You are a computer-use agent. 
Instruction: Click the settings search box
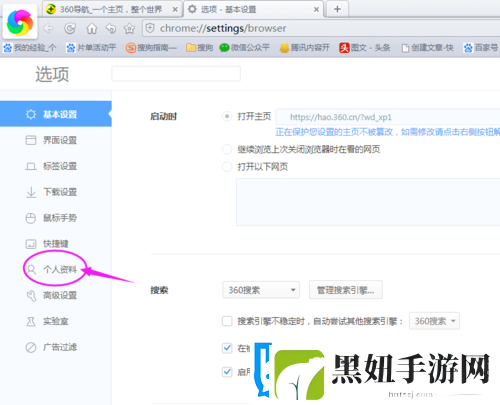point(176,74)
